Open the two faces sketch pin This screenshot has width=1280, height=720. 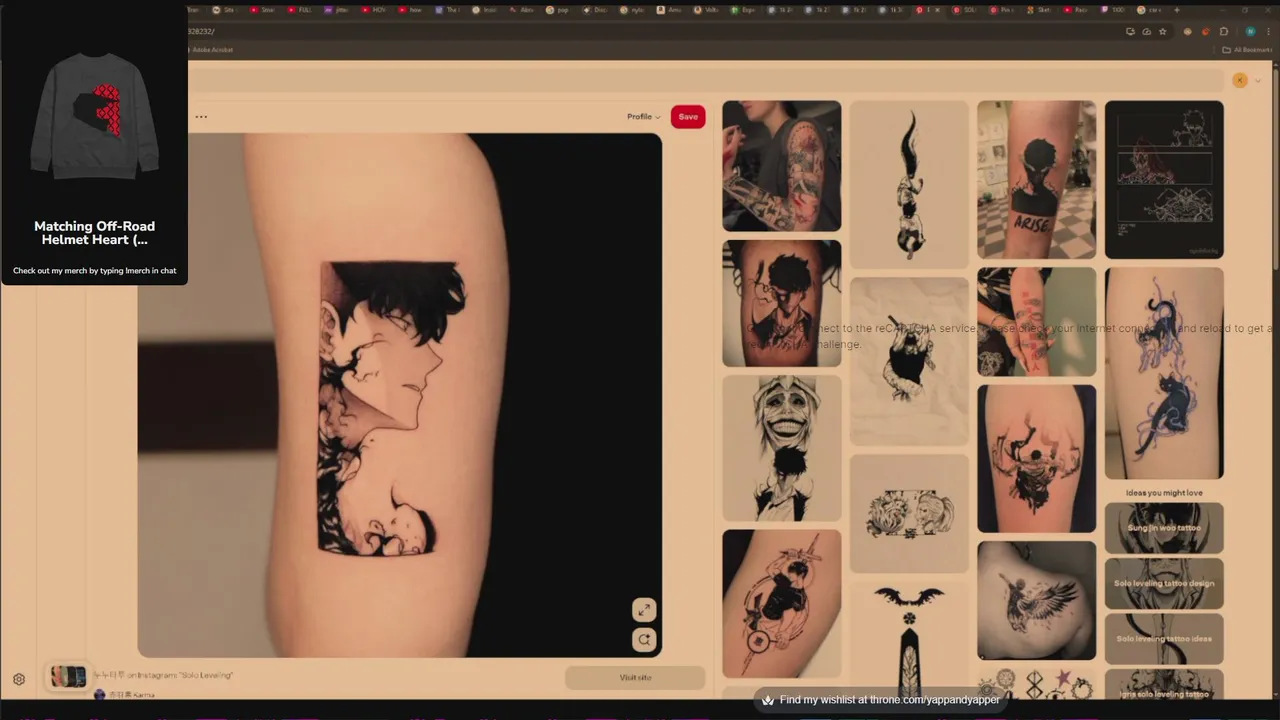[x=909, y=514]
